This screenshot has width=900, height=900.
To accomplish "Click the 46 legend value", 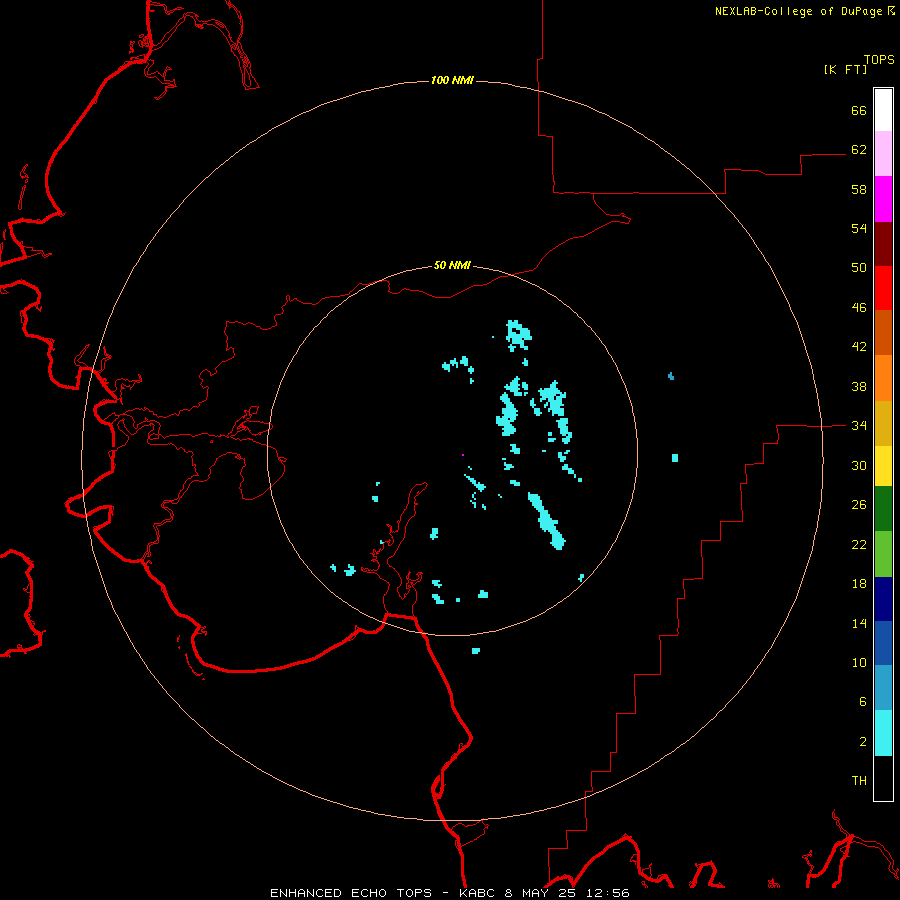I will pos(859,308).
